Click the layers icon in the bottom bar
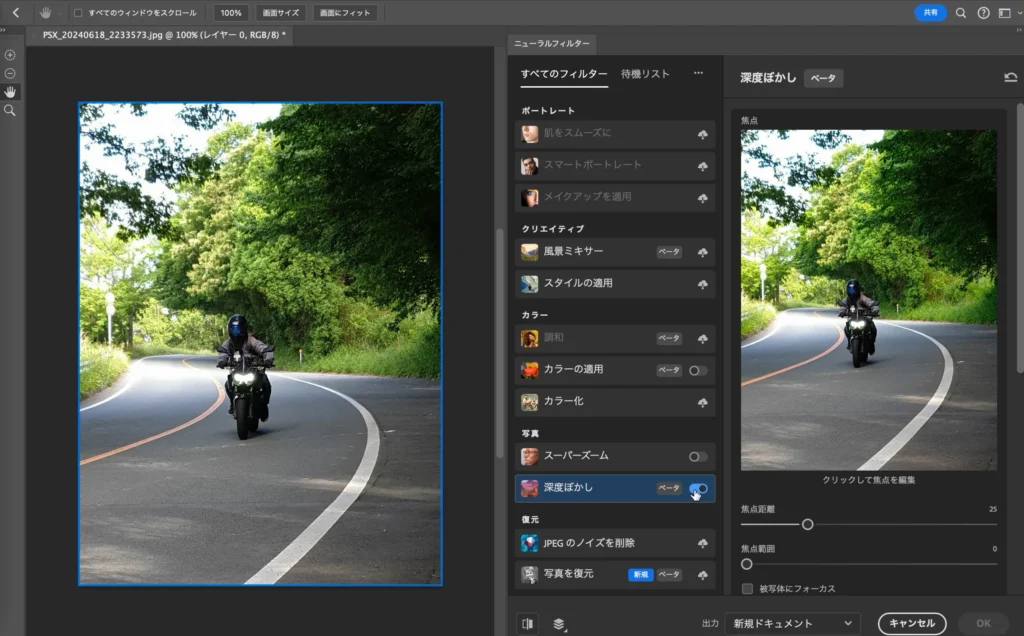 point(557,622)
